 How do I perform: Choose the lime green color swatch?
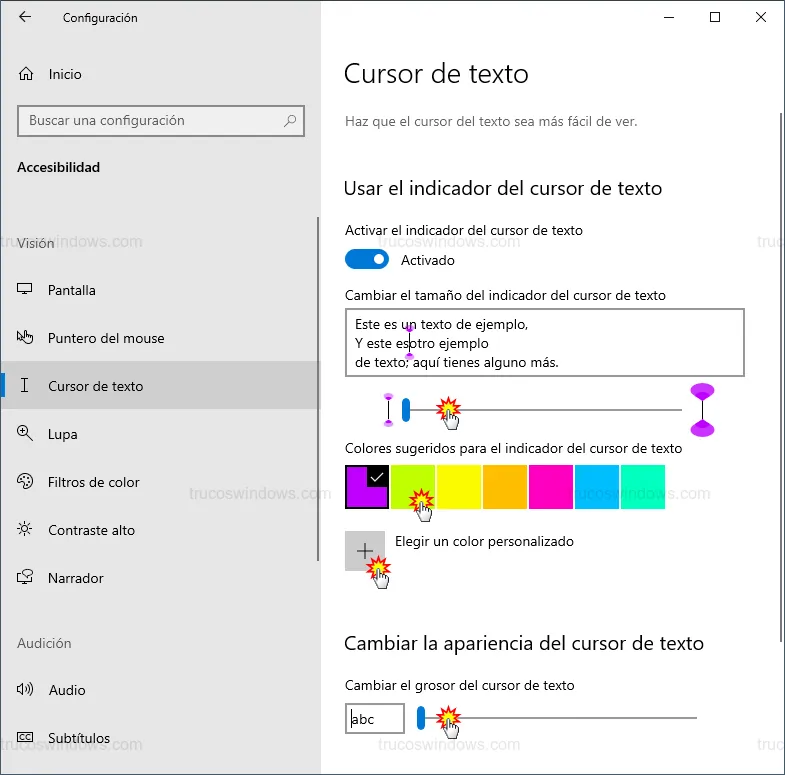pyautogui.click(x=412, y=487)
